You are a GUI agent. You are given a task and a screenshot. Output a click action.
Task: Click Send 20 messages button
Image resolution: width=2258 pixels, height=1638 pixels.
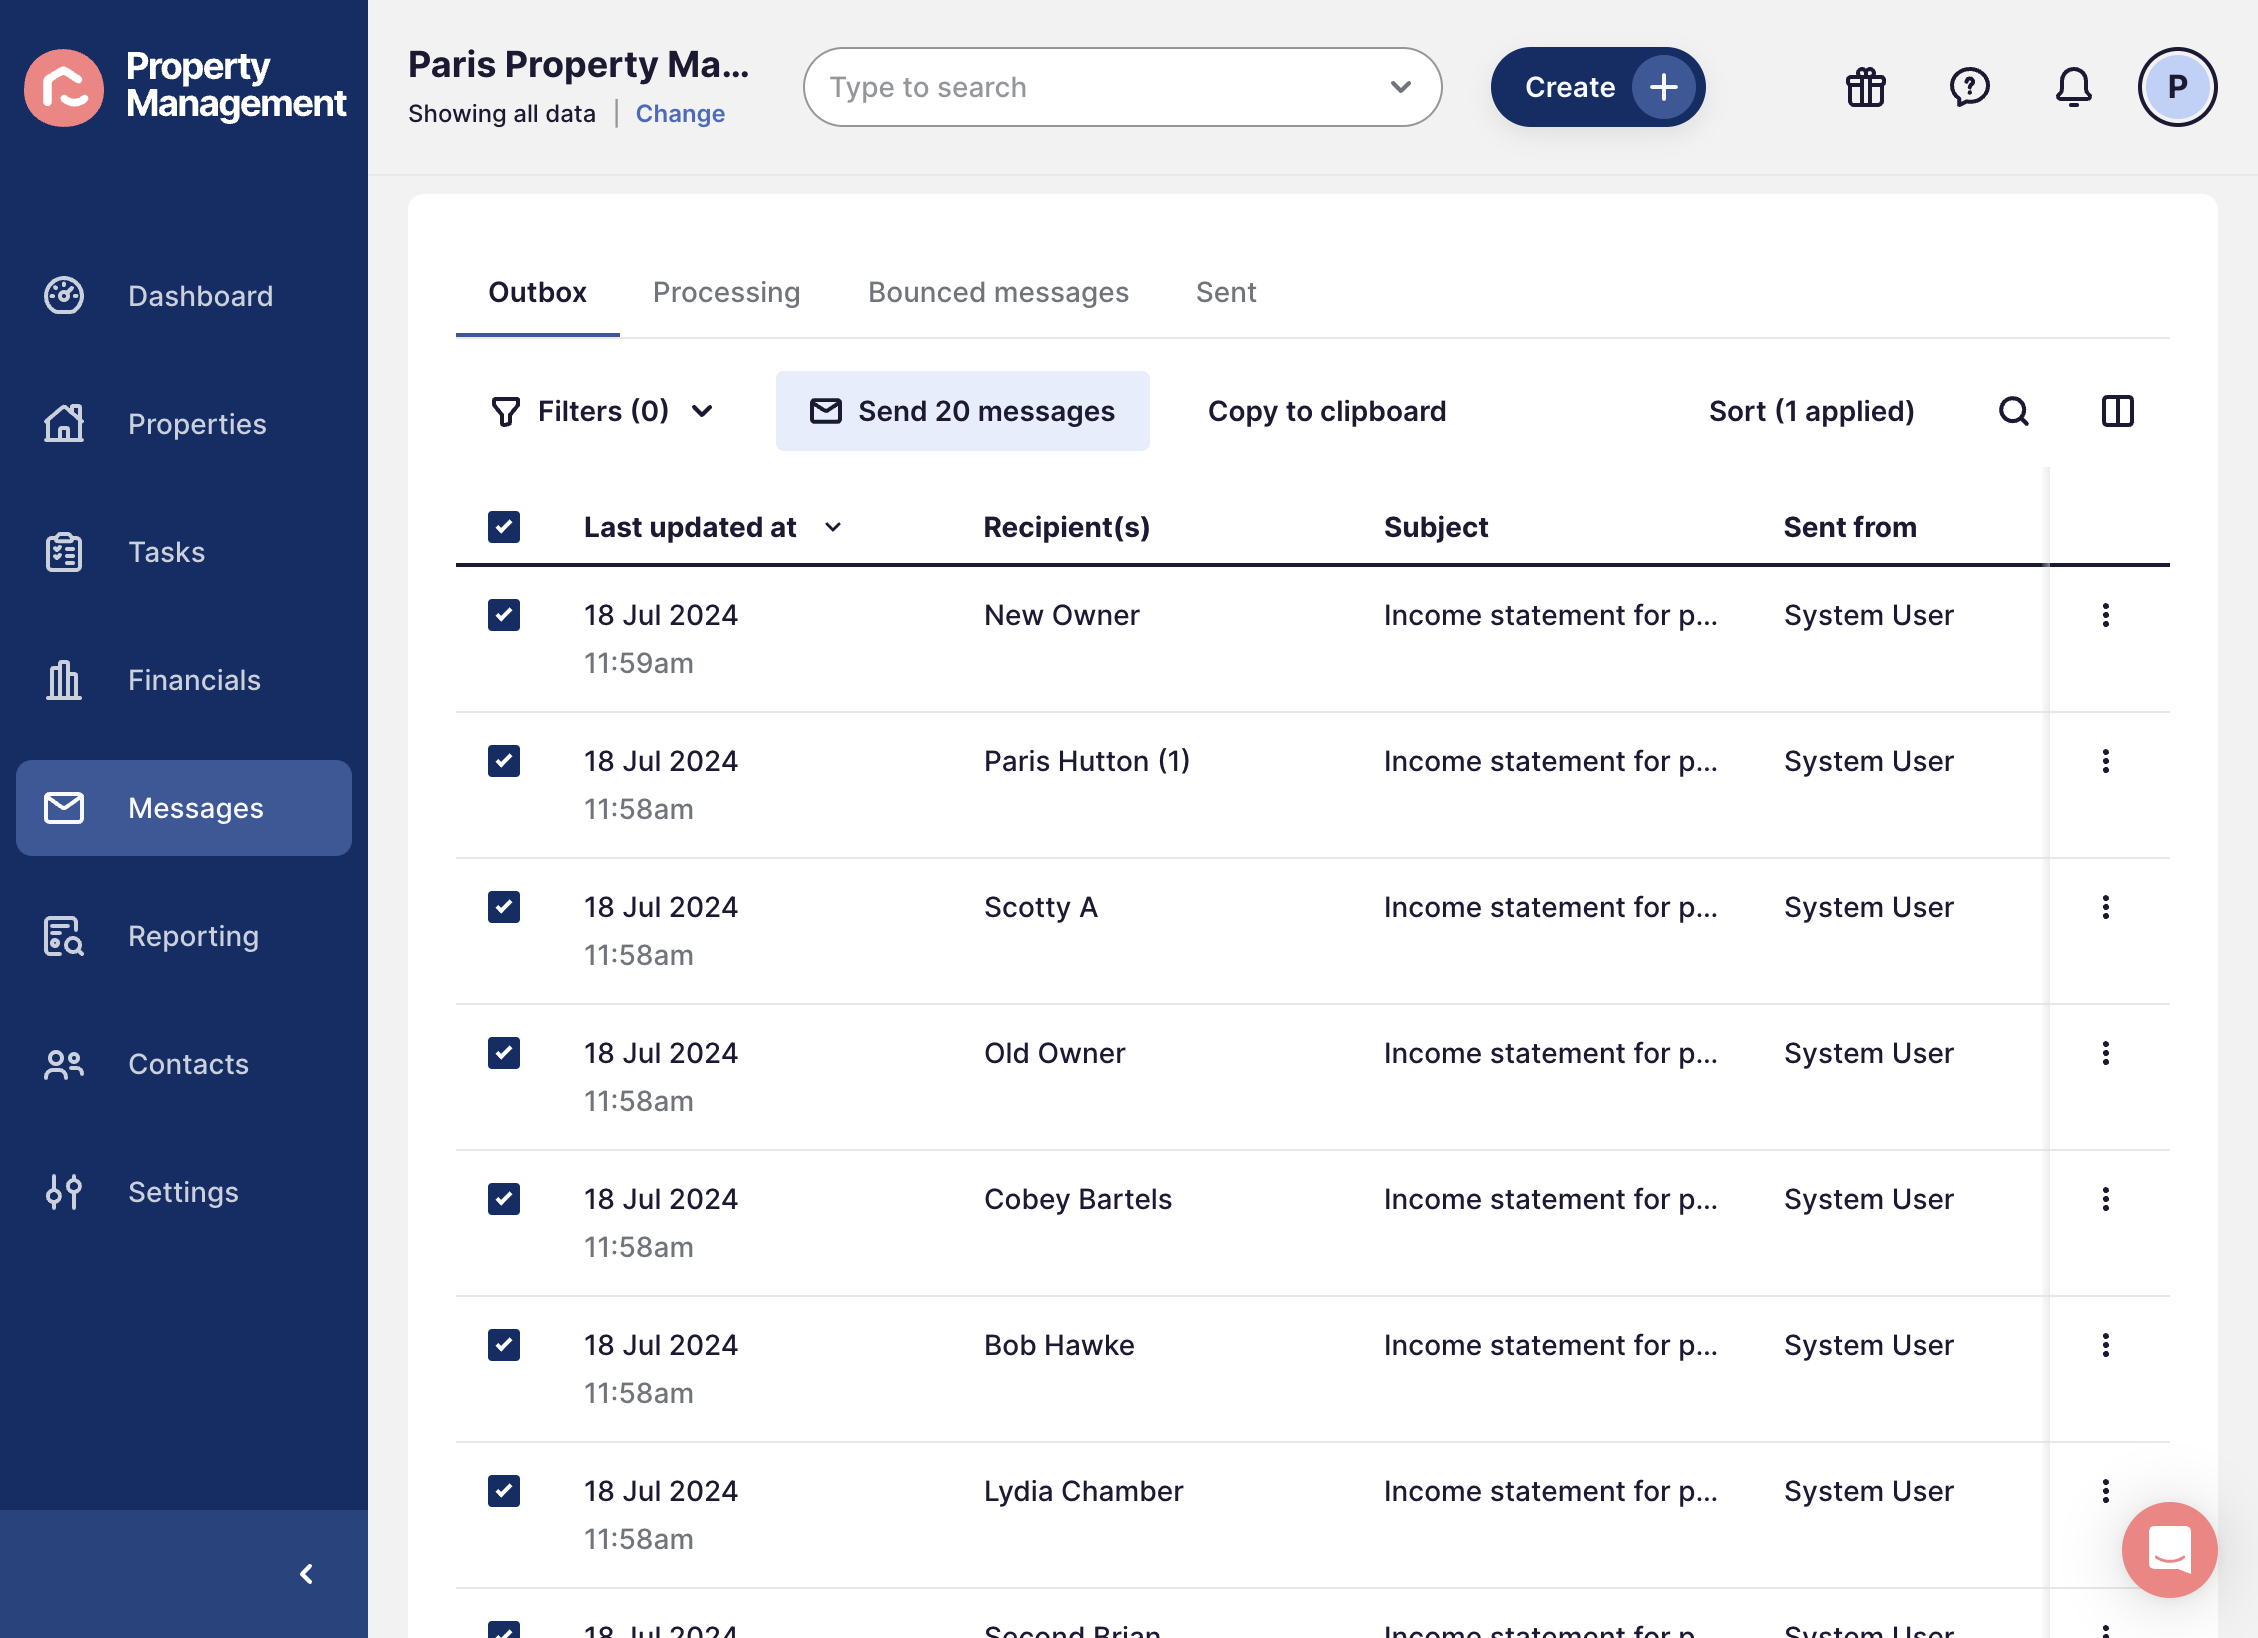(963, 411)
